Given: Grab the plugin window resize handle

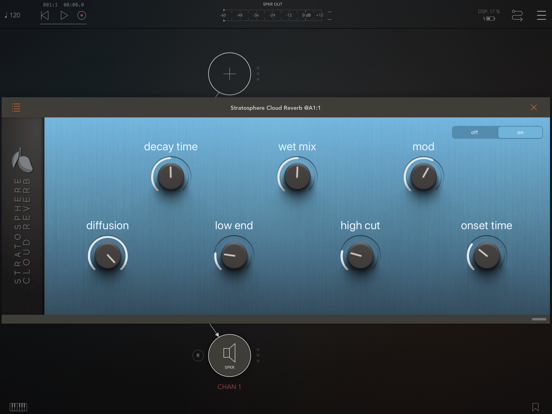Looking at the screenshot, I should click(x=539, y=319).
